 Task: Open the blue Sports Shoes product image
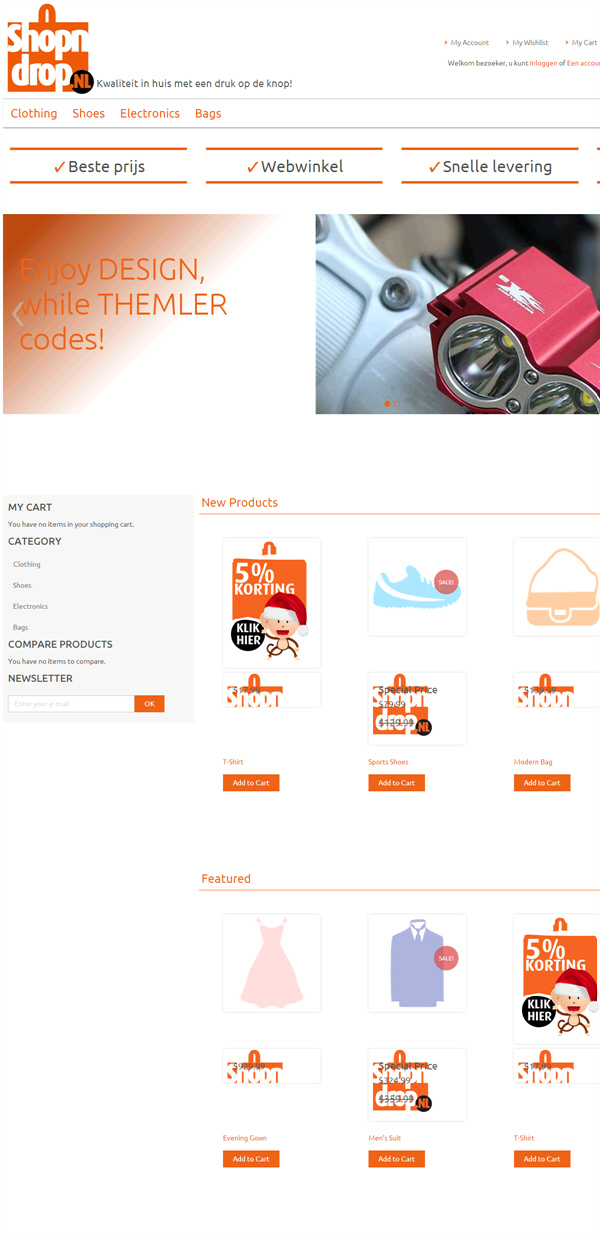click(417, 587)
